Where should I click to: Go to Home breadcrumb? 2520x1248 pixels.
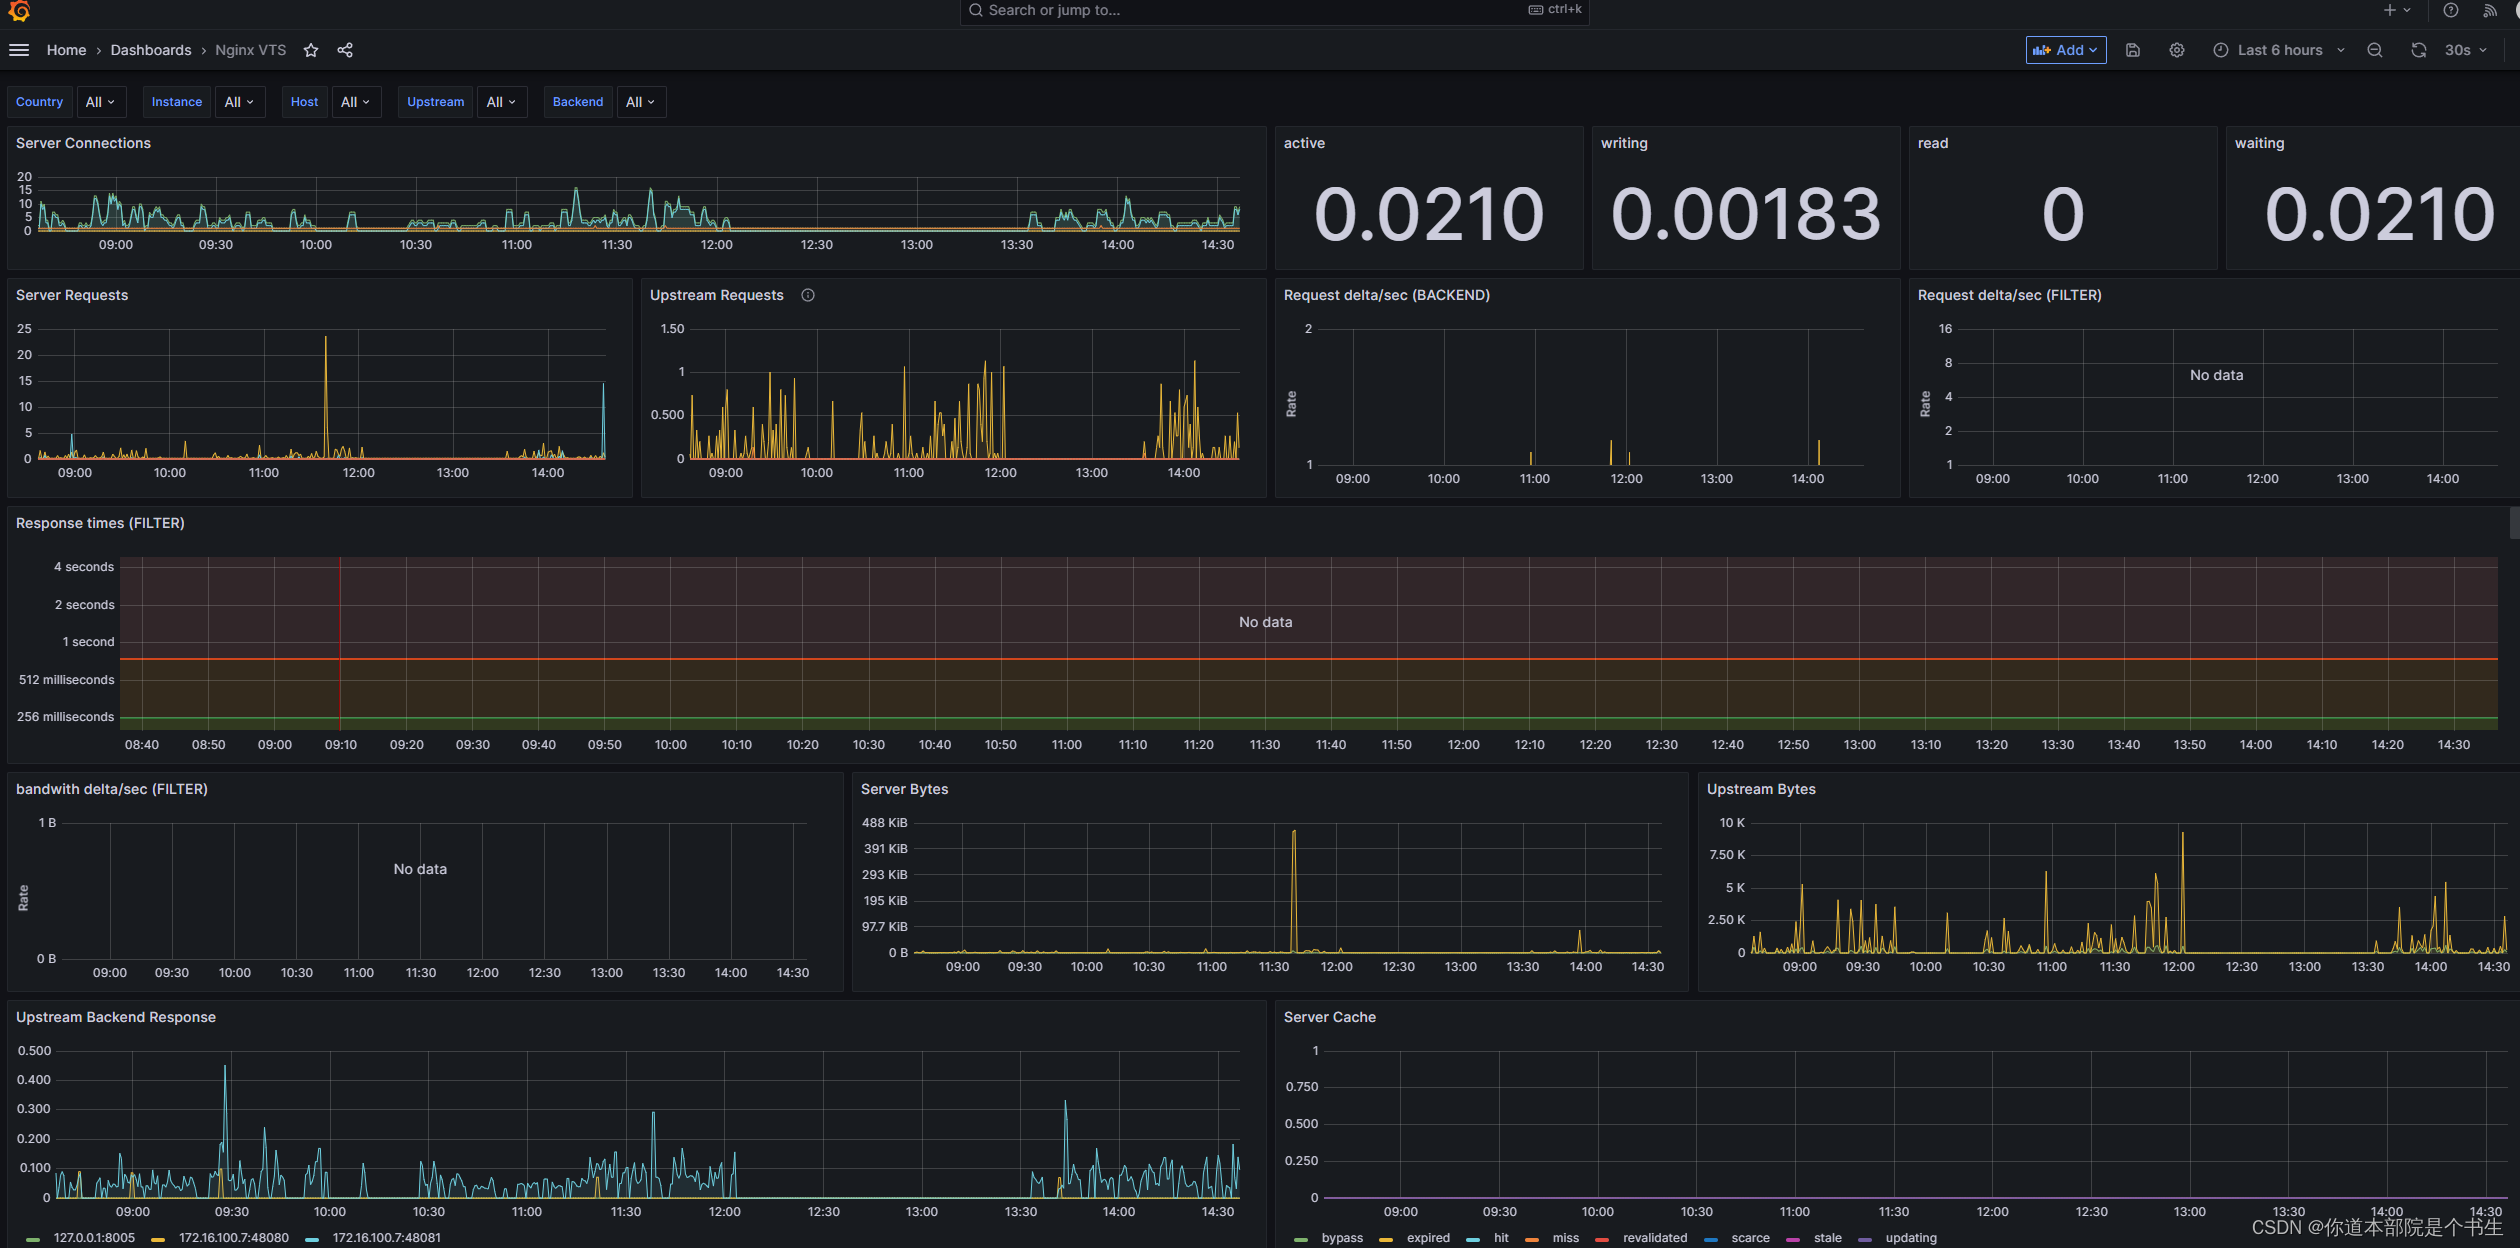point(66,50)
